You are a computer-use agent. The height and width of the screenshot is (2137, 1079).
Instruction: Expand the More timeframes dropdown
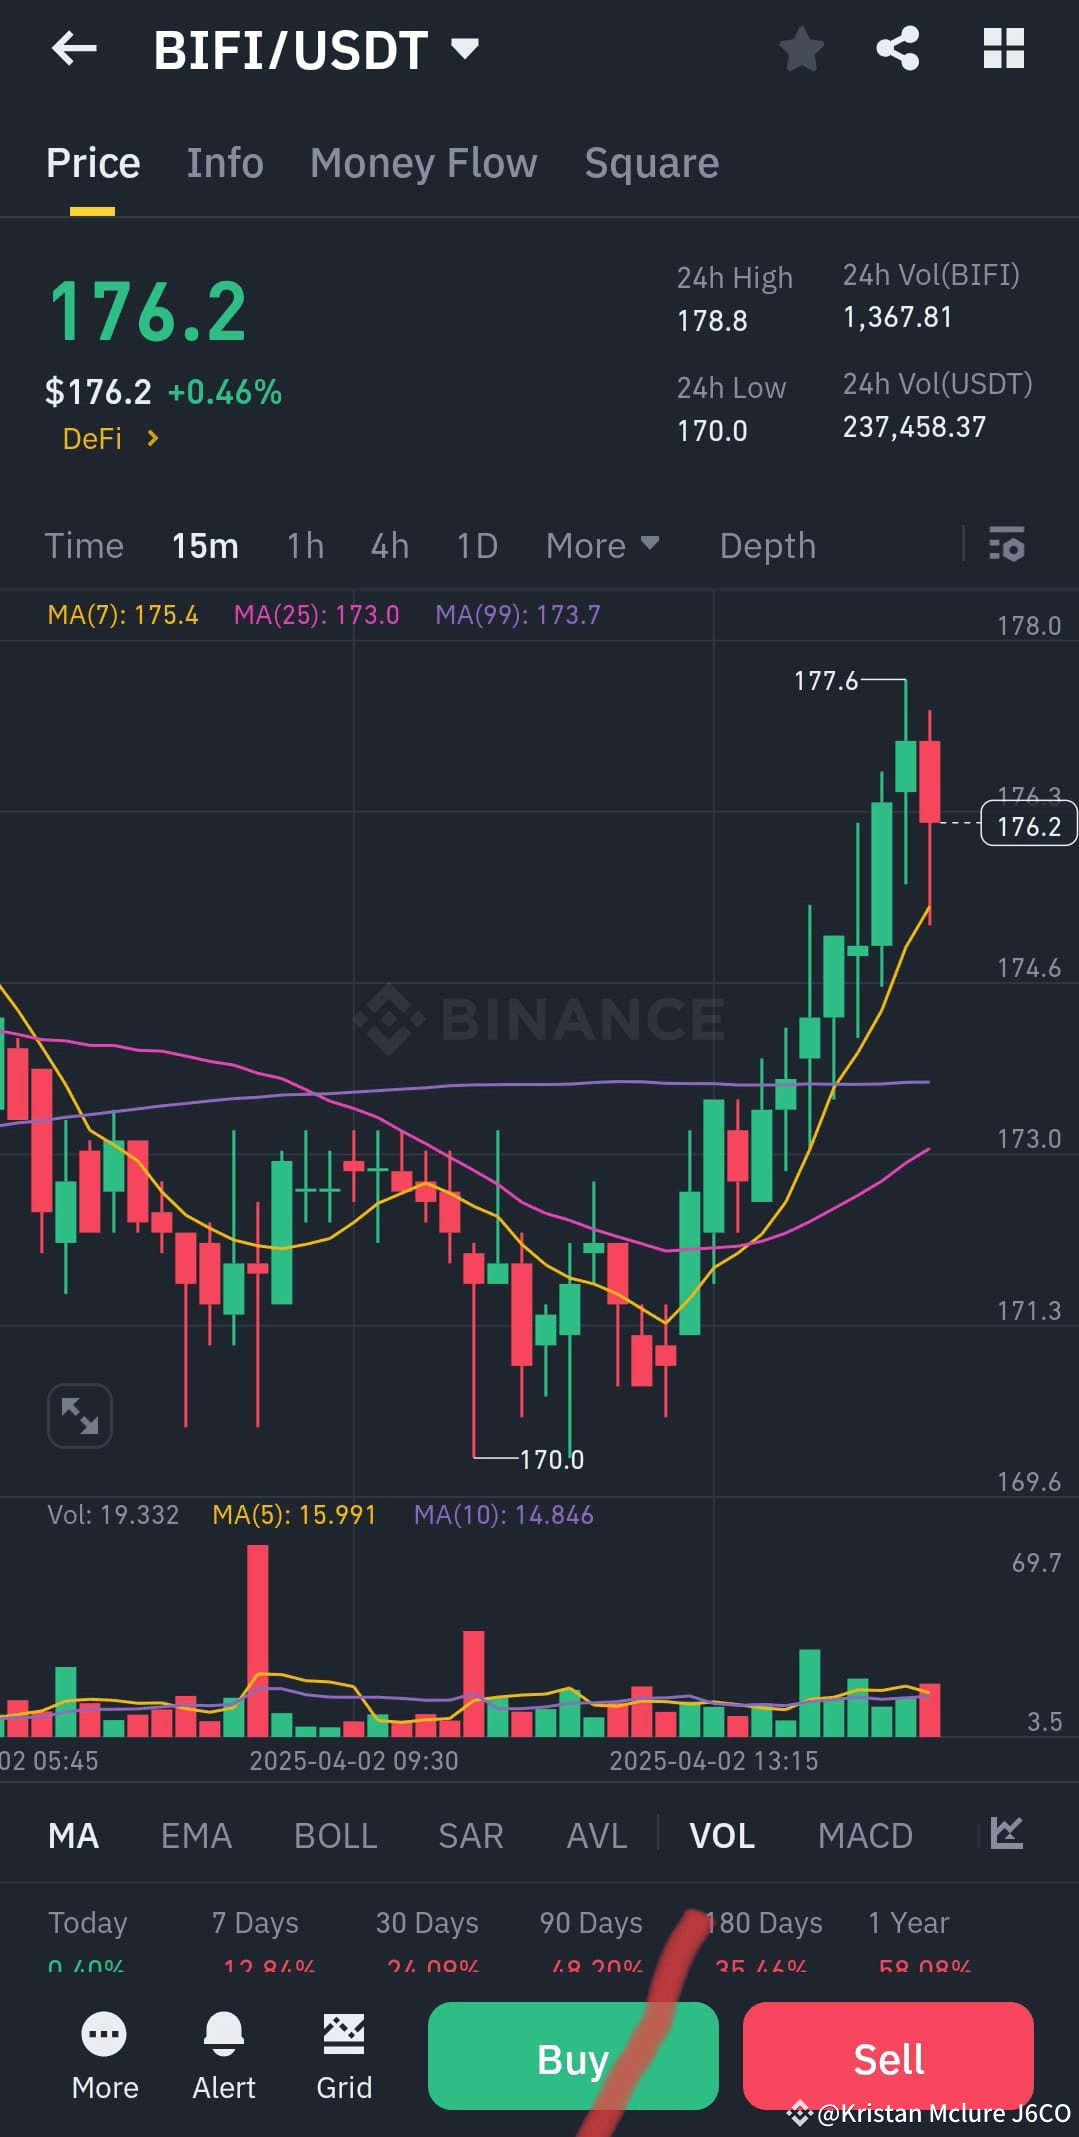point(603,545)
